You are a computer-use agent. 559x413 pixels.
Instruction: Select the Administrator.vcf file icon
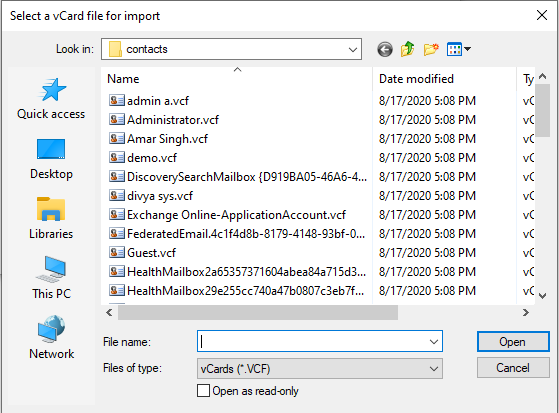point(117,119)
